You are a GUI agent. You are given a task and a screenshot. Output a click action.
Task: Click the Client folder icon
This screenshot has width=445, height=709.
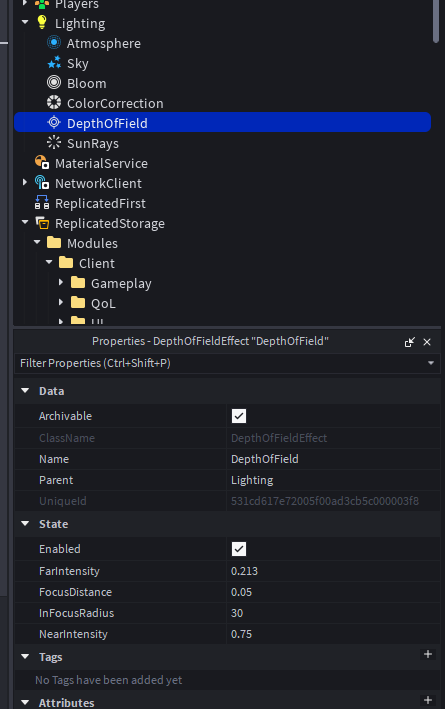click(x=66, y=263)
